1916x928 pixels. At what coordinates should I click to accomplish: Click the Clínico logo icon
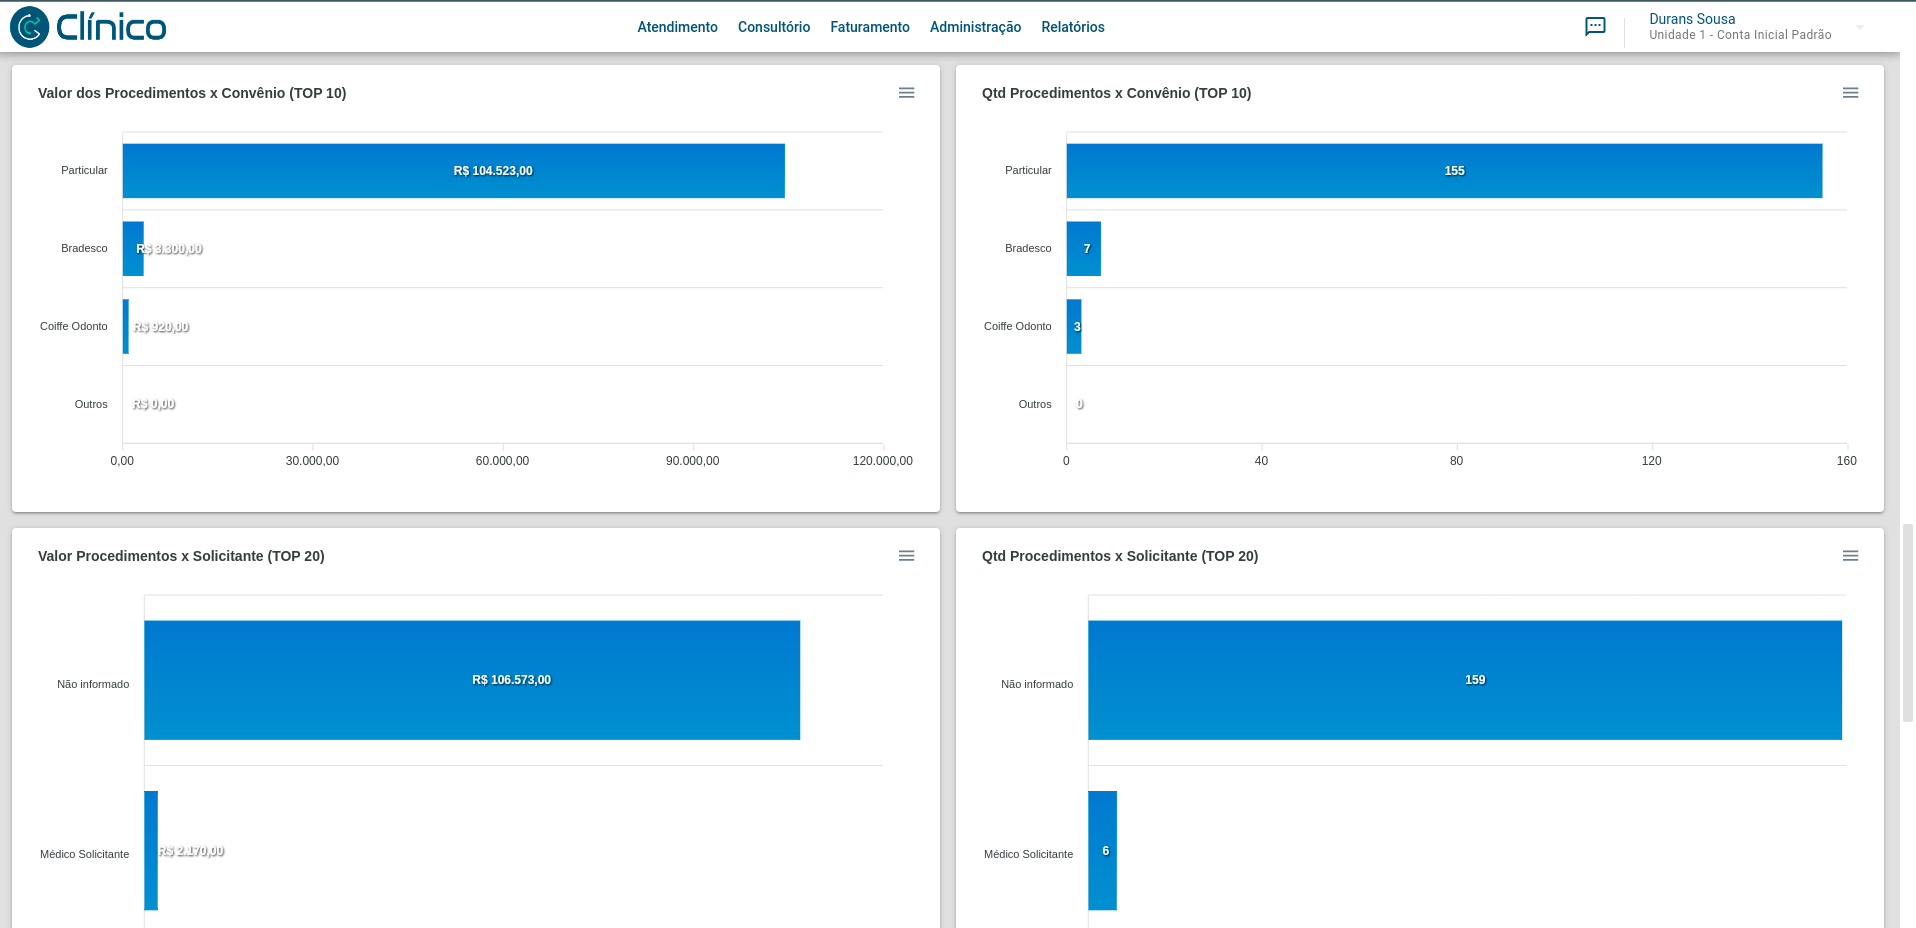click(30, 27)
